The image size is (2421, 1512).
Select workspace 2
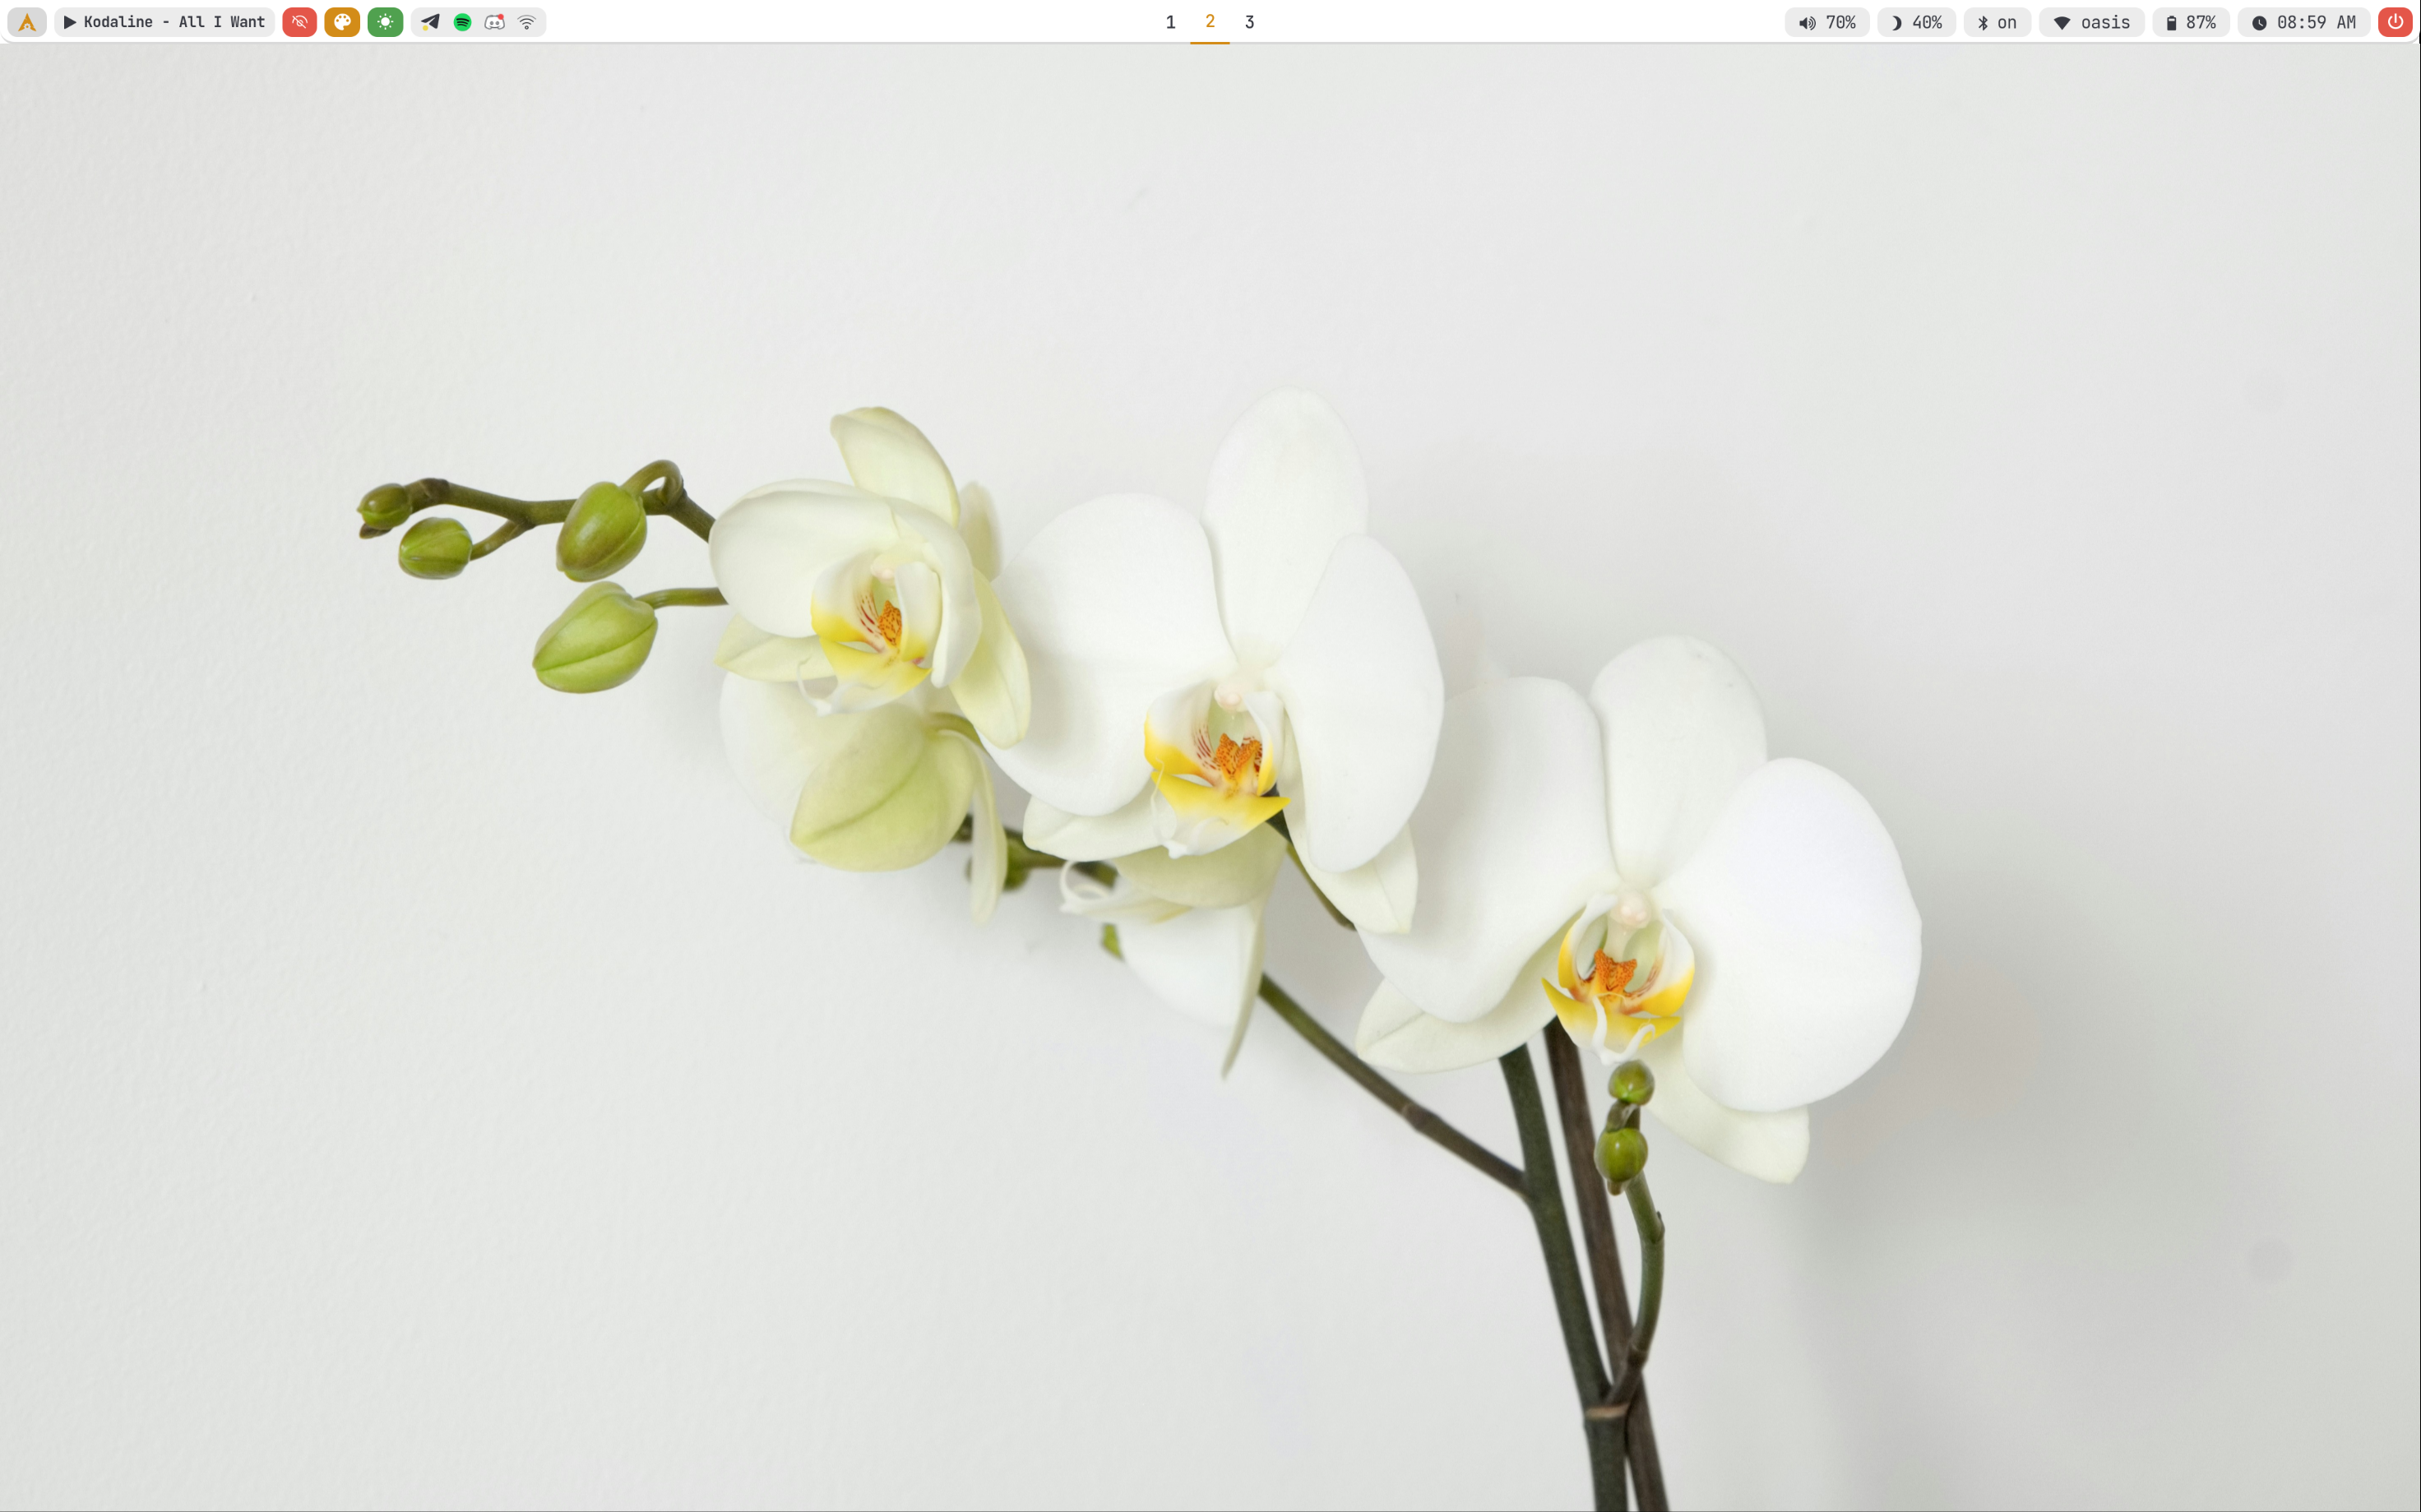(1210, 22)
